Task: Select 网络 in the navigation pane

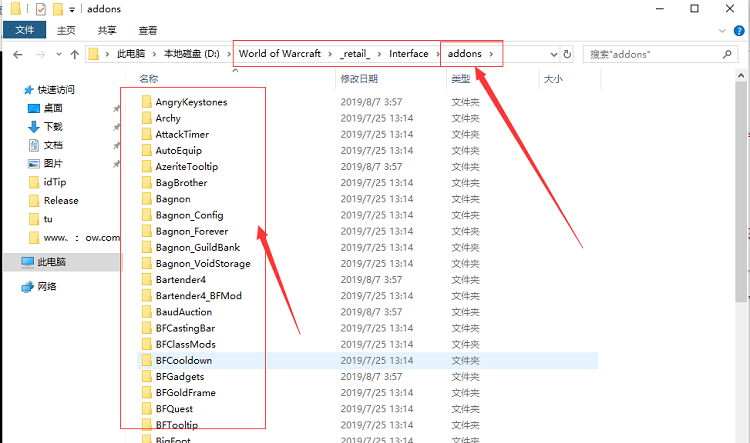Action: (46, 286)
